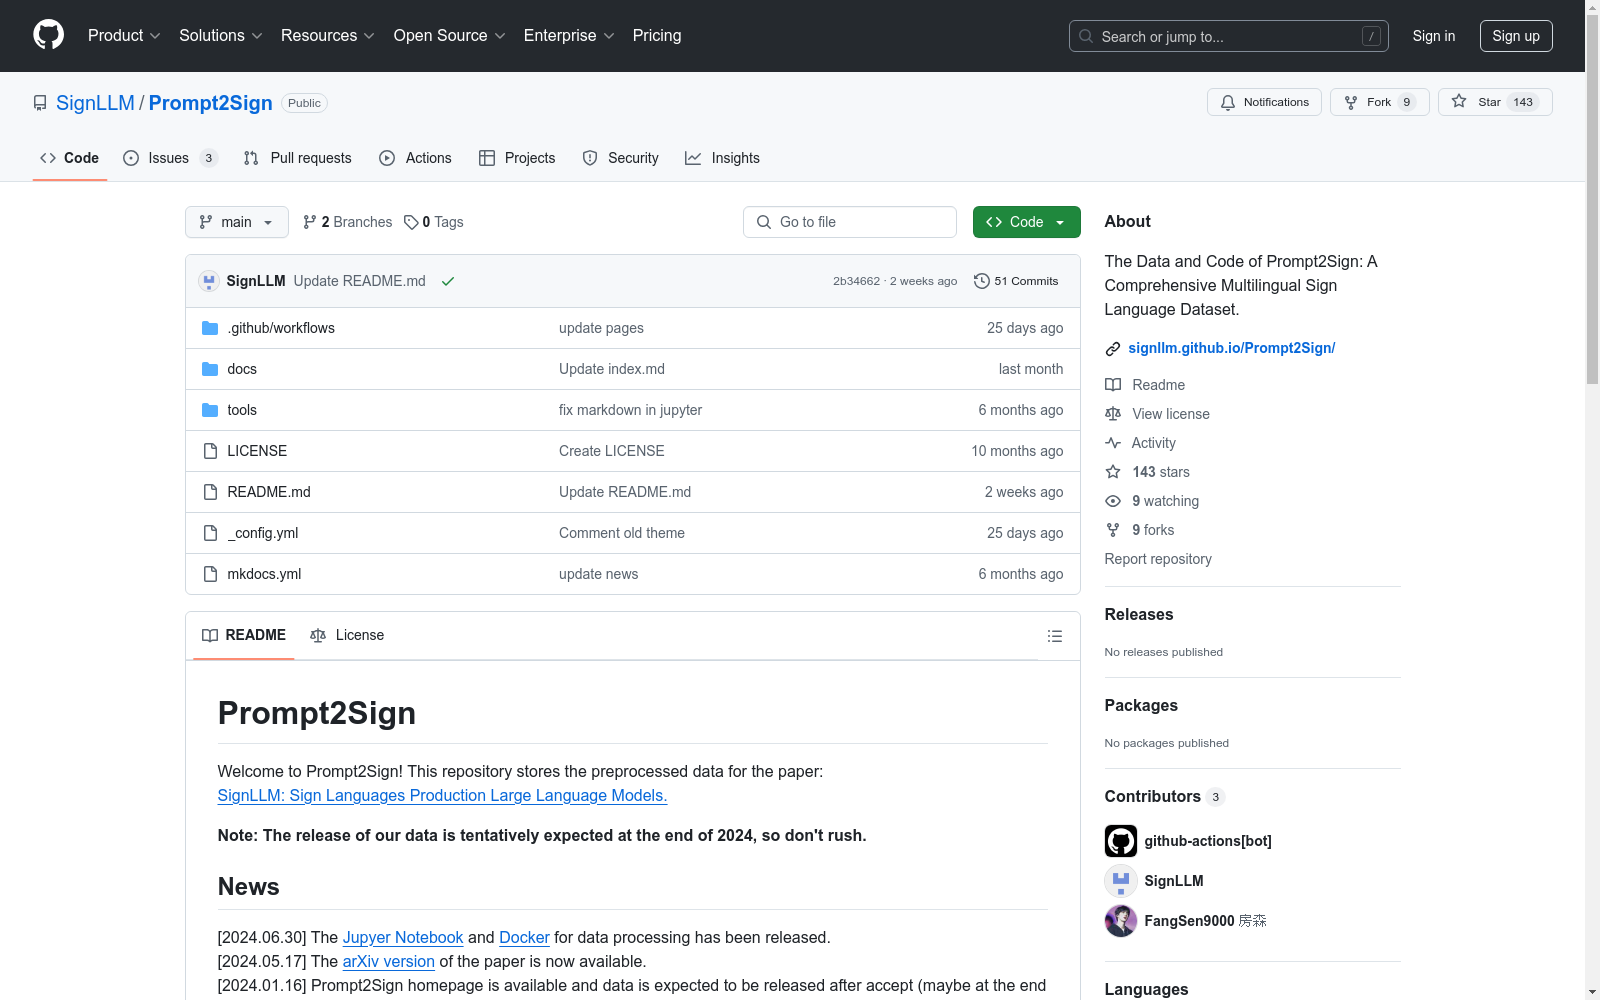Viewport: 1600px width, 1000px height.
Task: Switch to the License tab
Action: click(347, 636)
